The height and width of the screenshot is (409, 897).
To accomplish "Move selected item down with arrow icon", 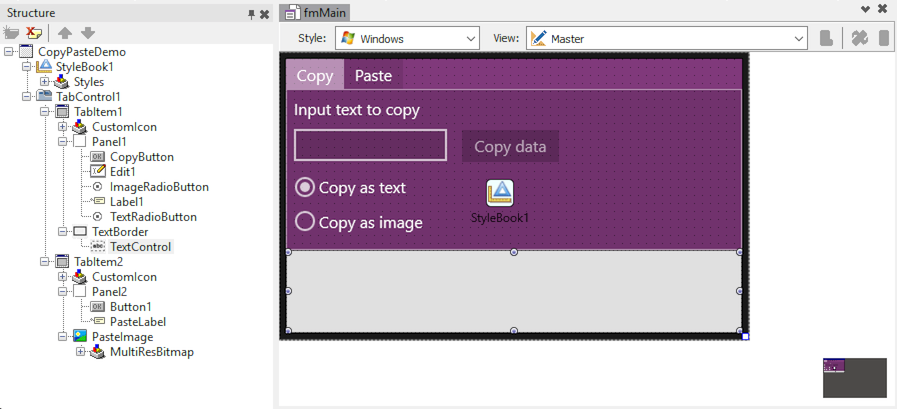I will [x=88, y=33].
